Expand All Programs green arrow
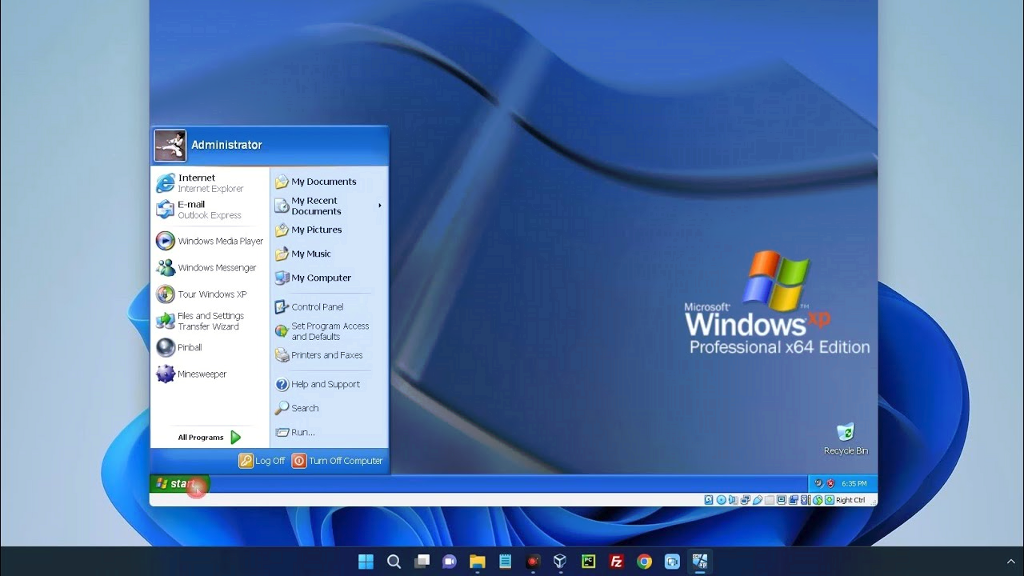 coord(236,437)
